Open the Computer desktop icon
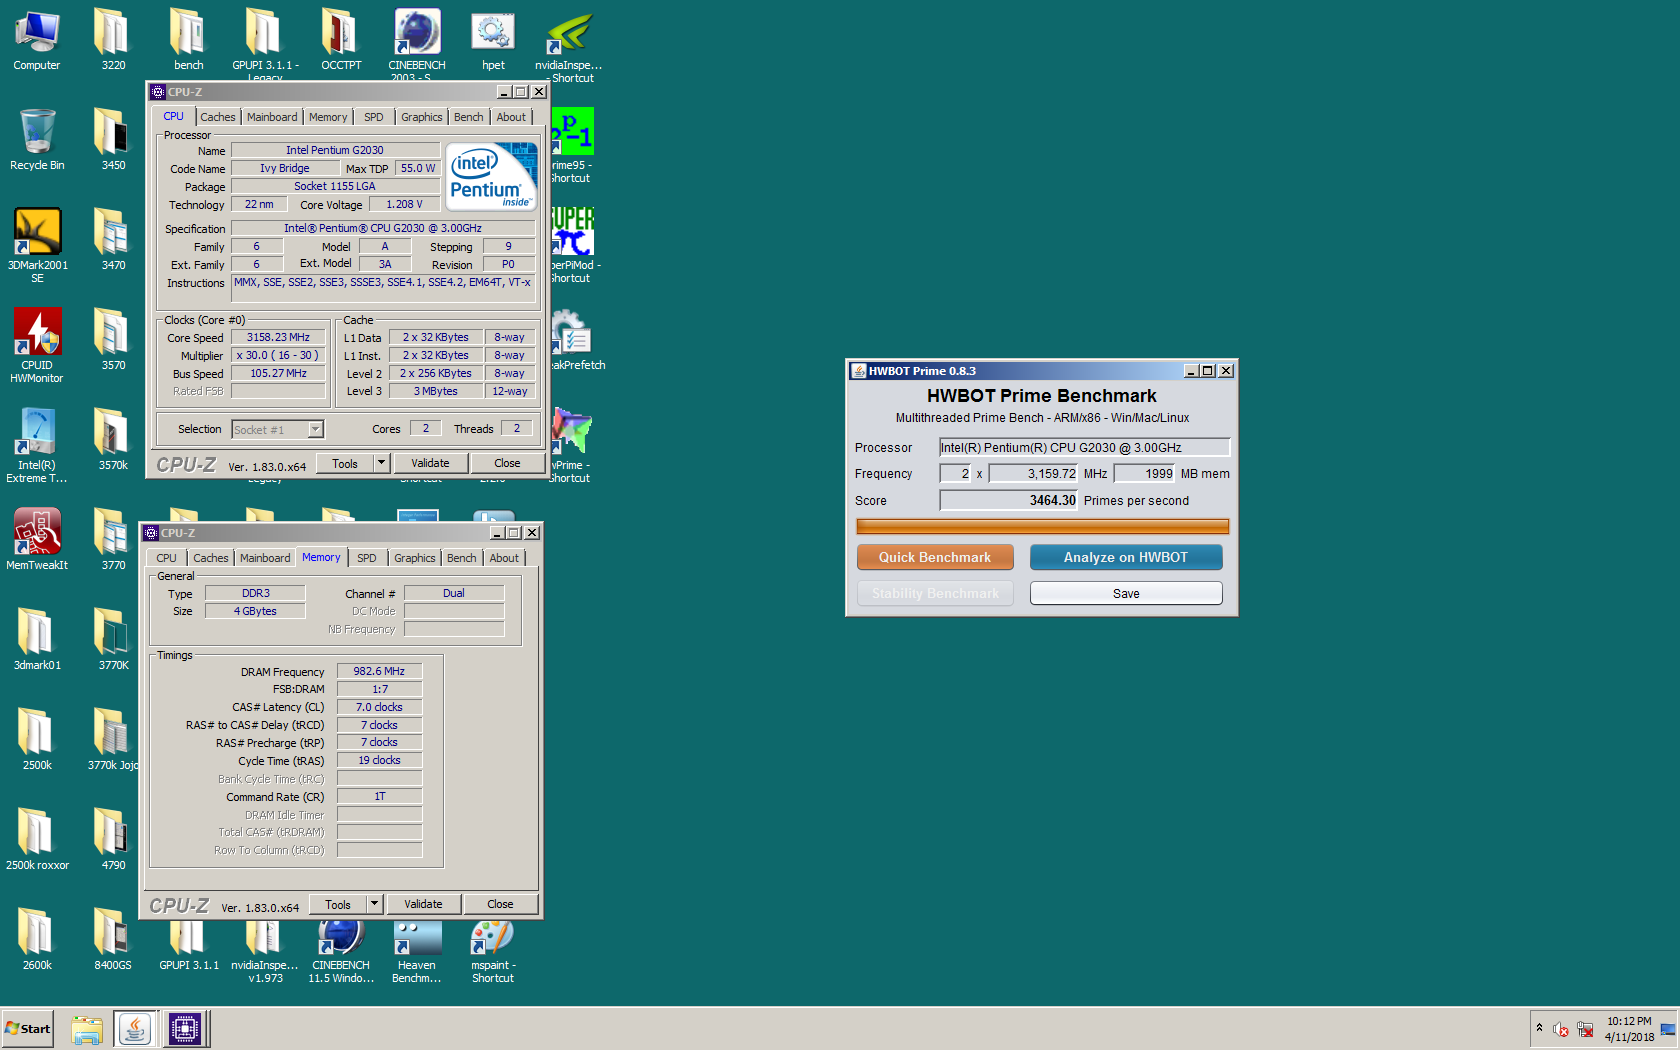The image size is (1680, 1050). [37, 40]
